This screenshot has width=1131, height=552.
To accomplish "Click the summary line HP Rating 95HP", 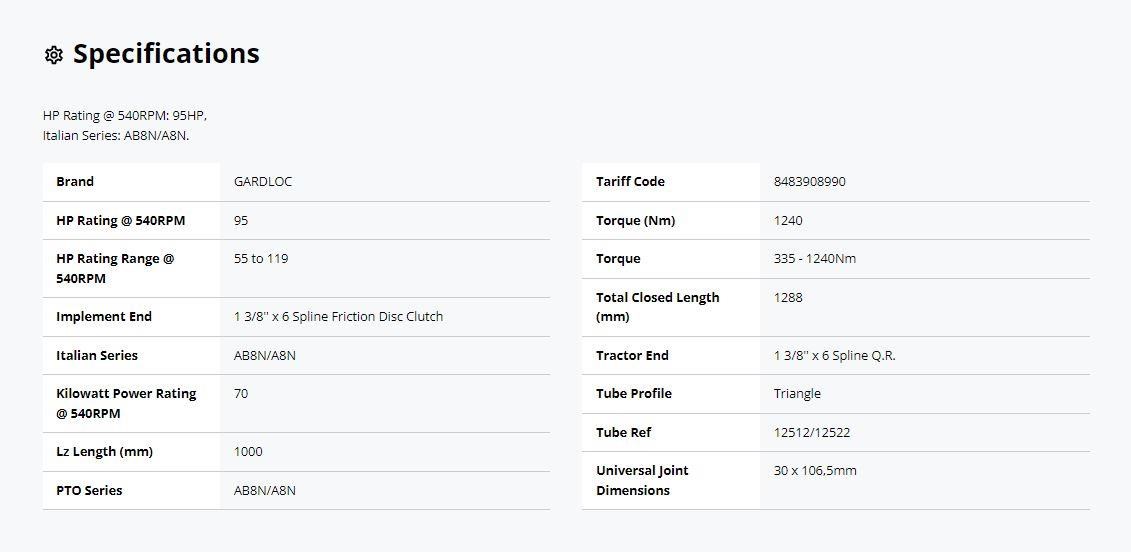I will 125,115.
